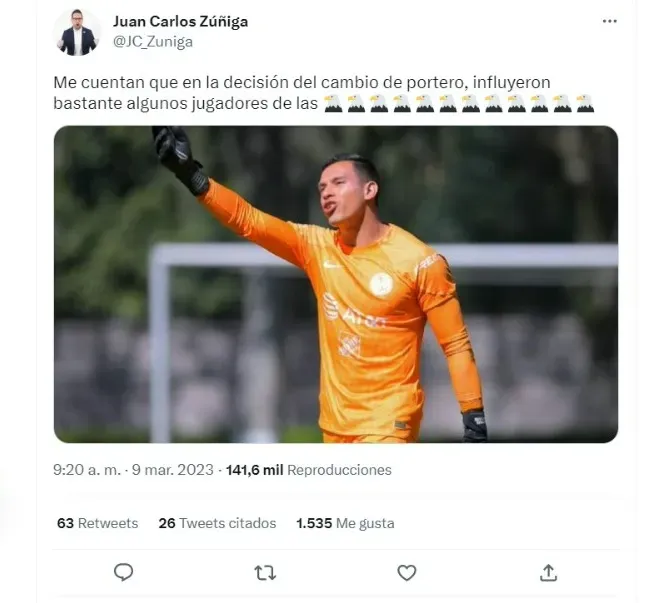The height and width of the screenshot is (603, 657).
Task: Click the last eagle emoji in tweet
Action: point(585,104)
